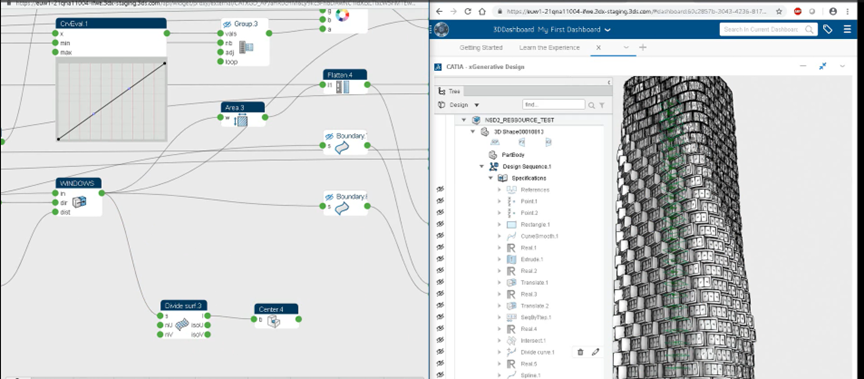Click the search magnifier beside find field
This screenshot has height=379, width=864.
coord(591,105)
